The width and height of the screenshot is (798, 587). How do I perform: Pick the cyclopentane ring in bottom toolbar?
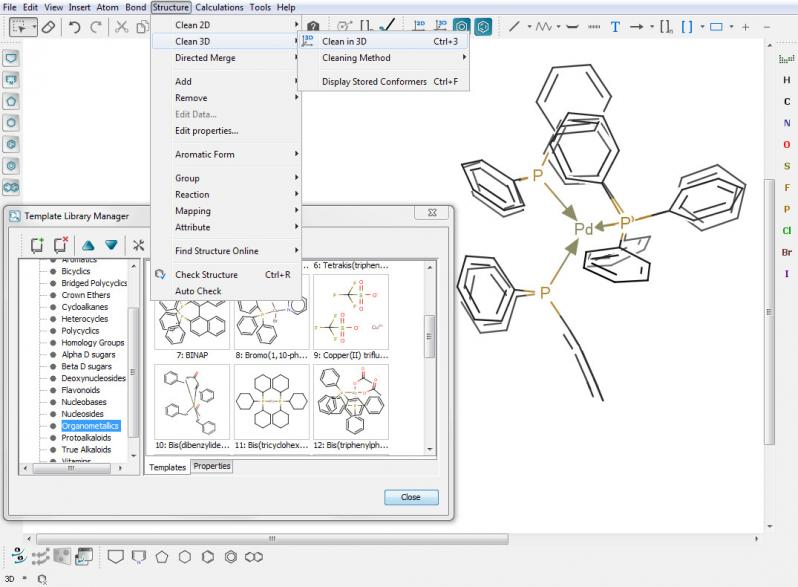[161, 557]
